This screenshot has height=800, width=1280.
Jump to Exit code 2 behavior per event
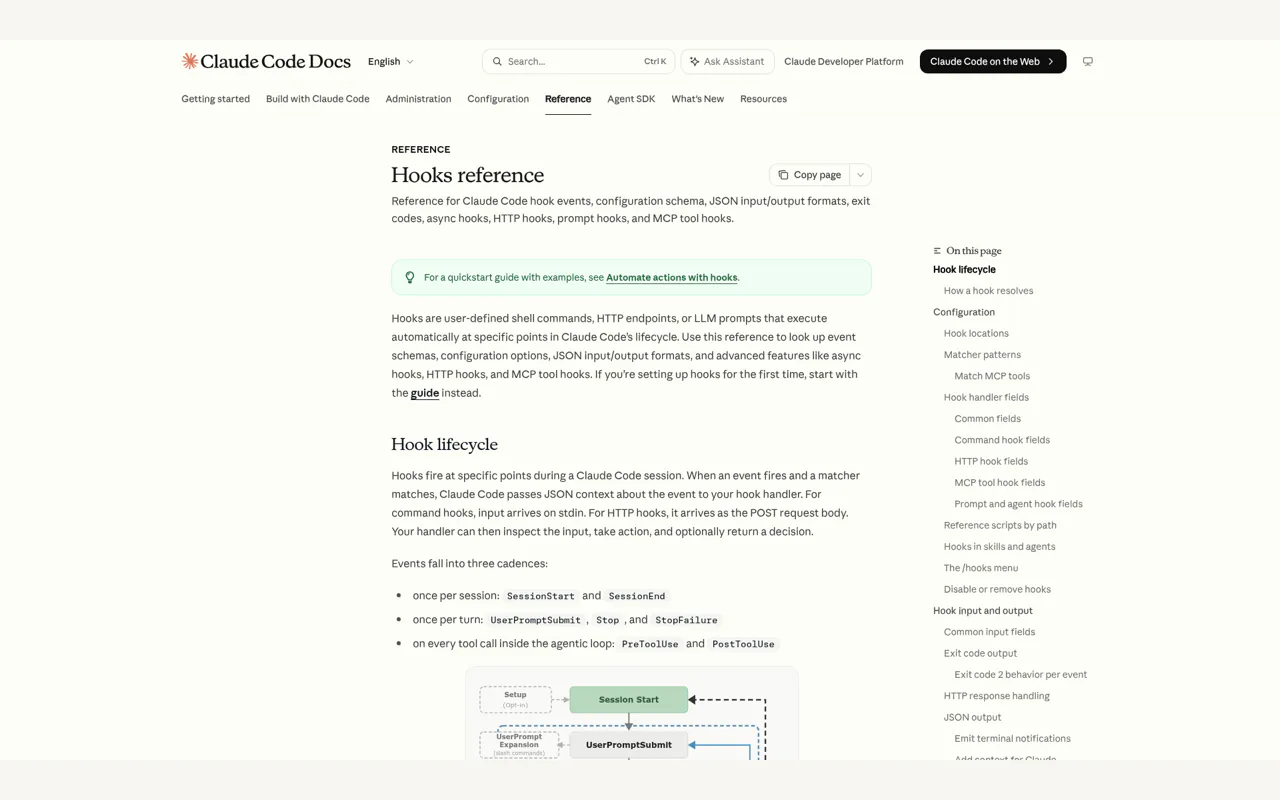[x=1020, y=675]
